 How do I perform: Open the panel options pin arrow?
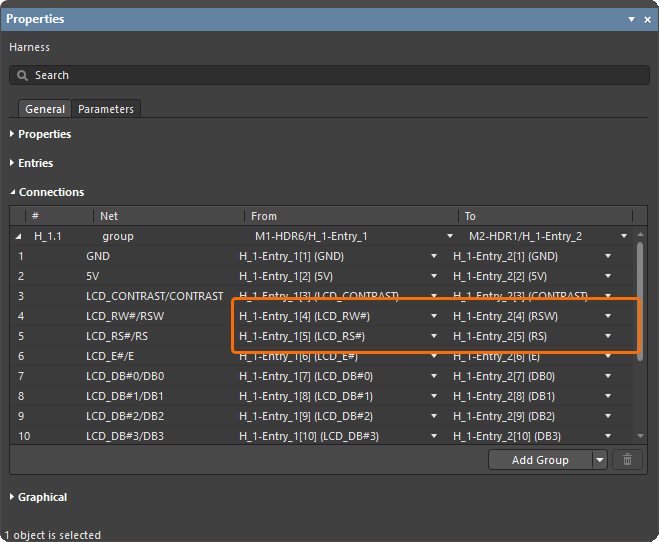[631, 19]
